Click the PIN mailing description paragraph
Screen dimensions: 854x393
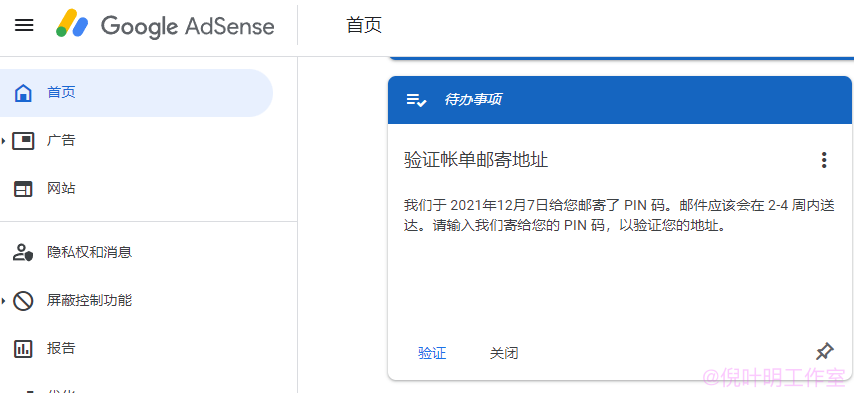619,216
